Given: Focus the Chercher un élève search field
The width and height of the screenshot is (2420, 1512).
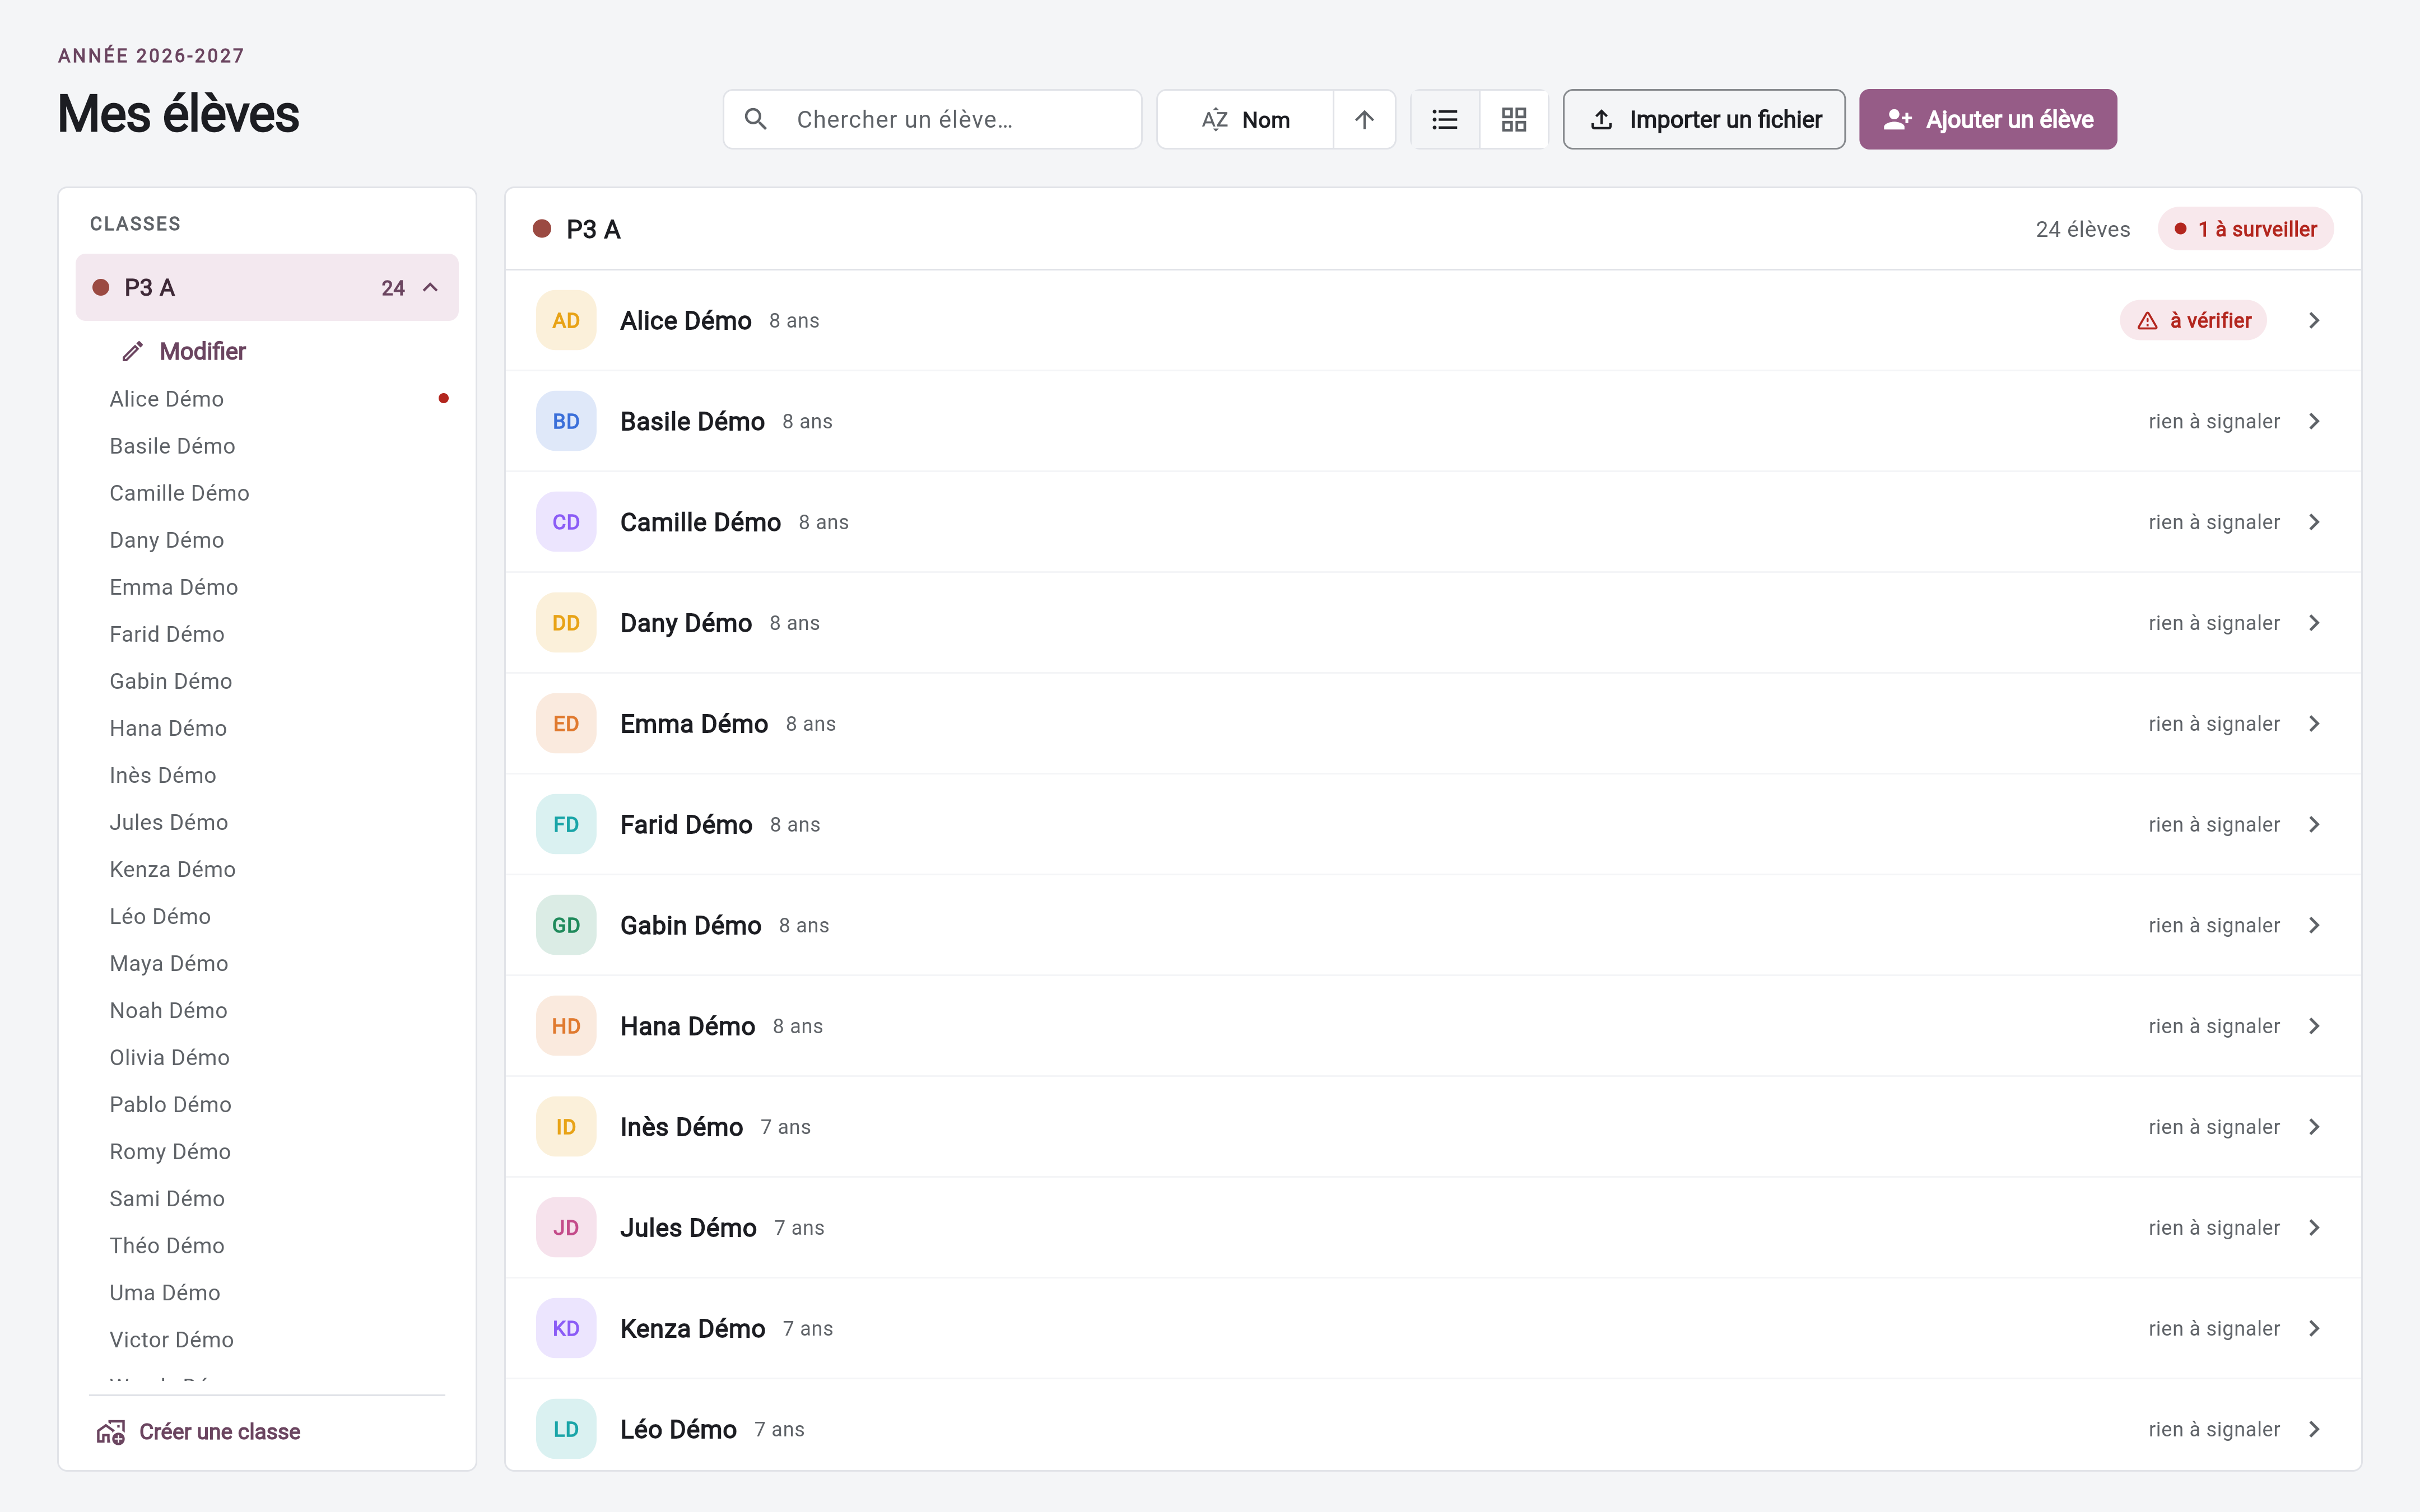Looking at the screenshot, I should (932, 120).
